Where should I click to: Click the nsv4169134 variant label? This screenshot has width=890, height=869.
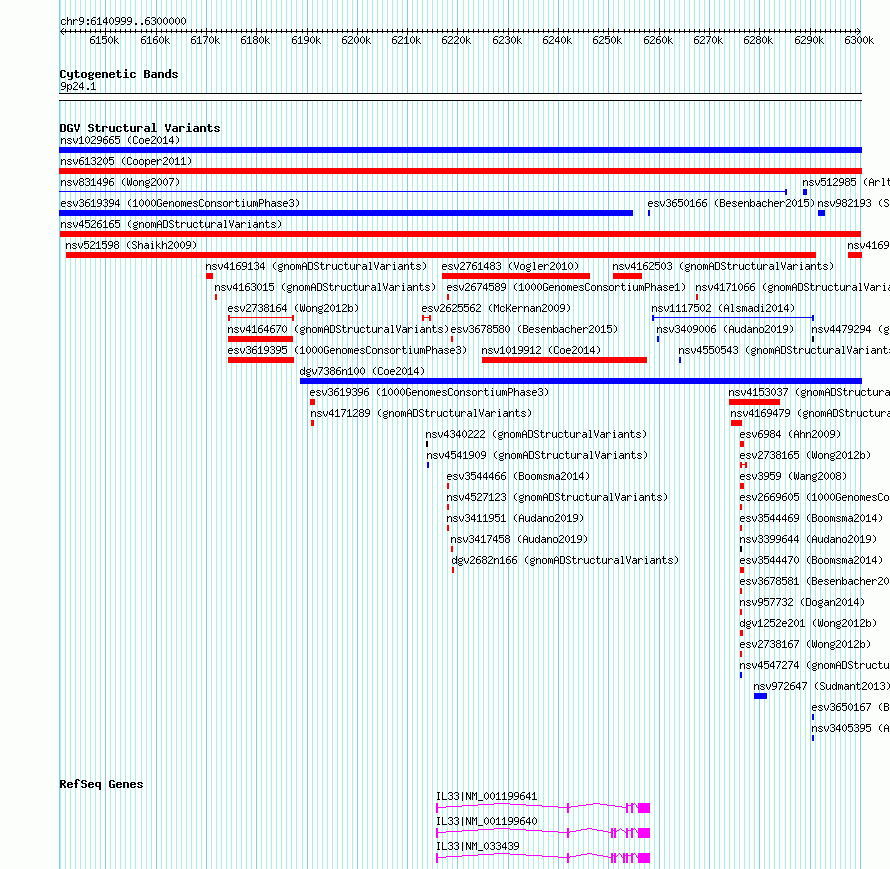pyautogui.click(x=316, y=266)
